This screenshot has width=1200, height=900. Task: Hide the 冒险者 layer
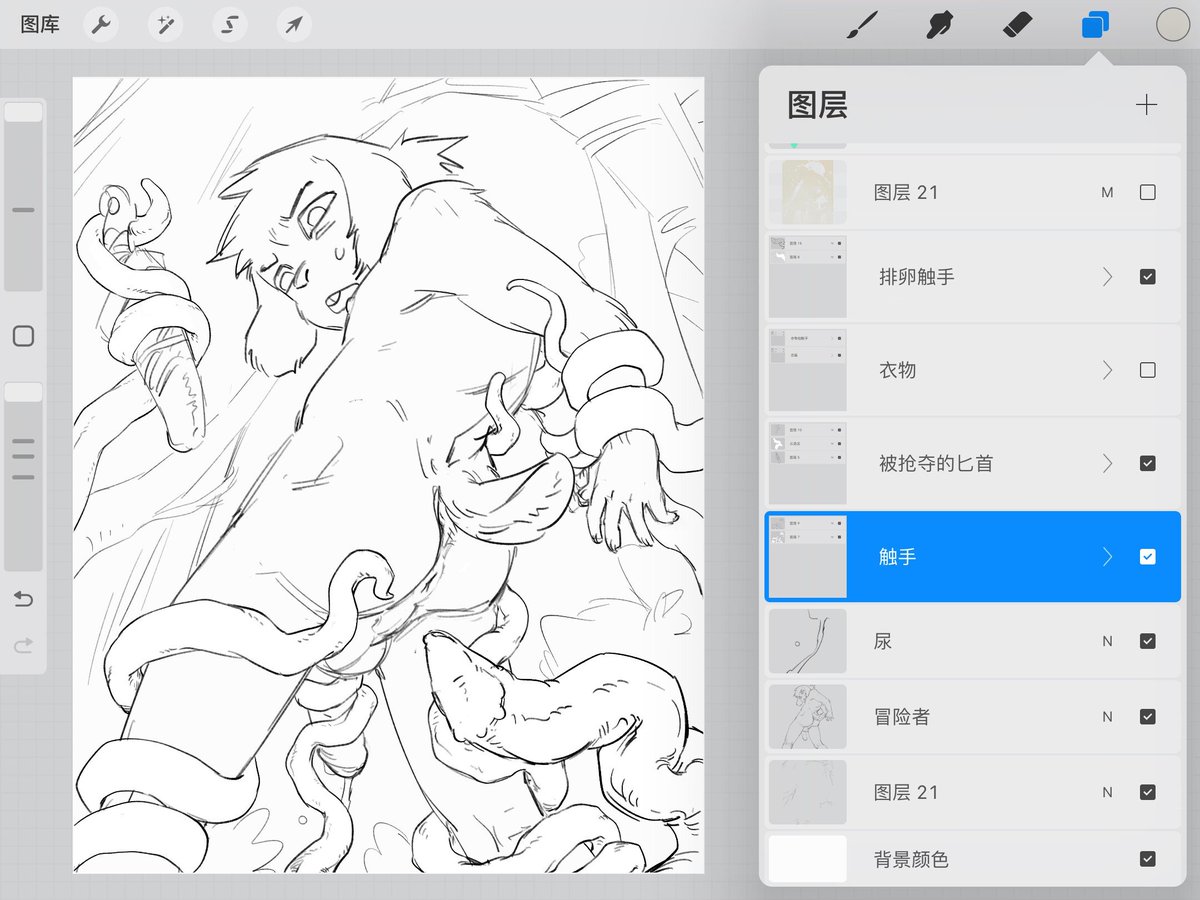[x=1148, y=717]
